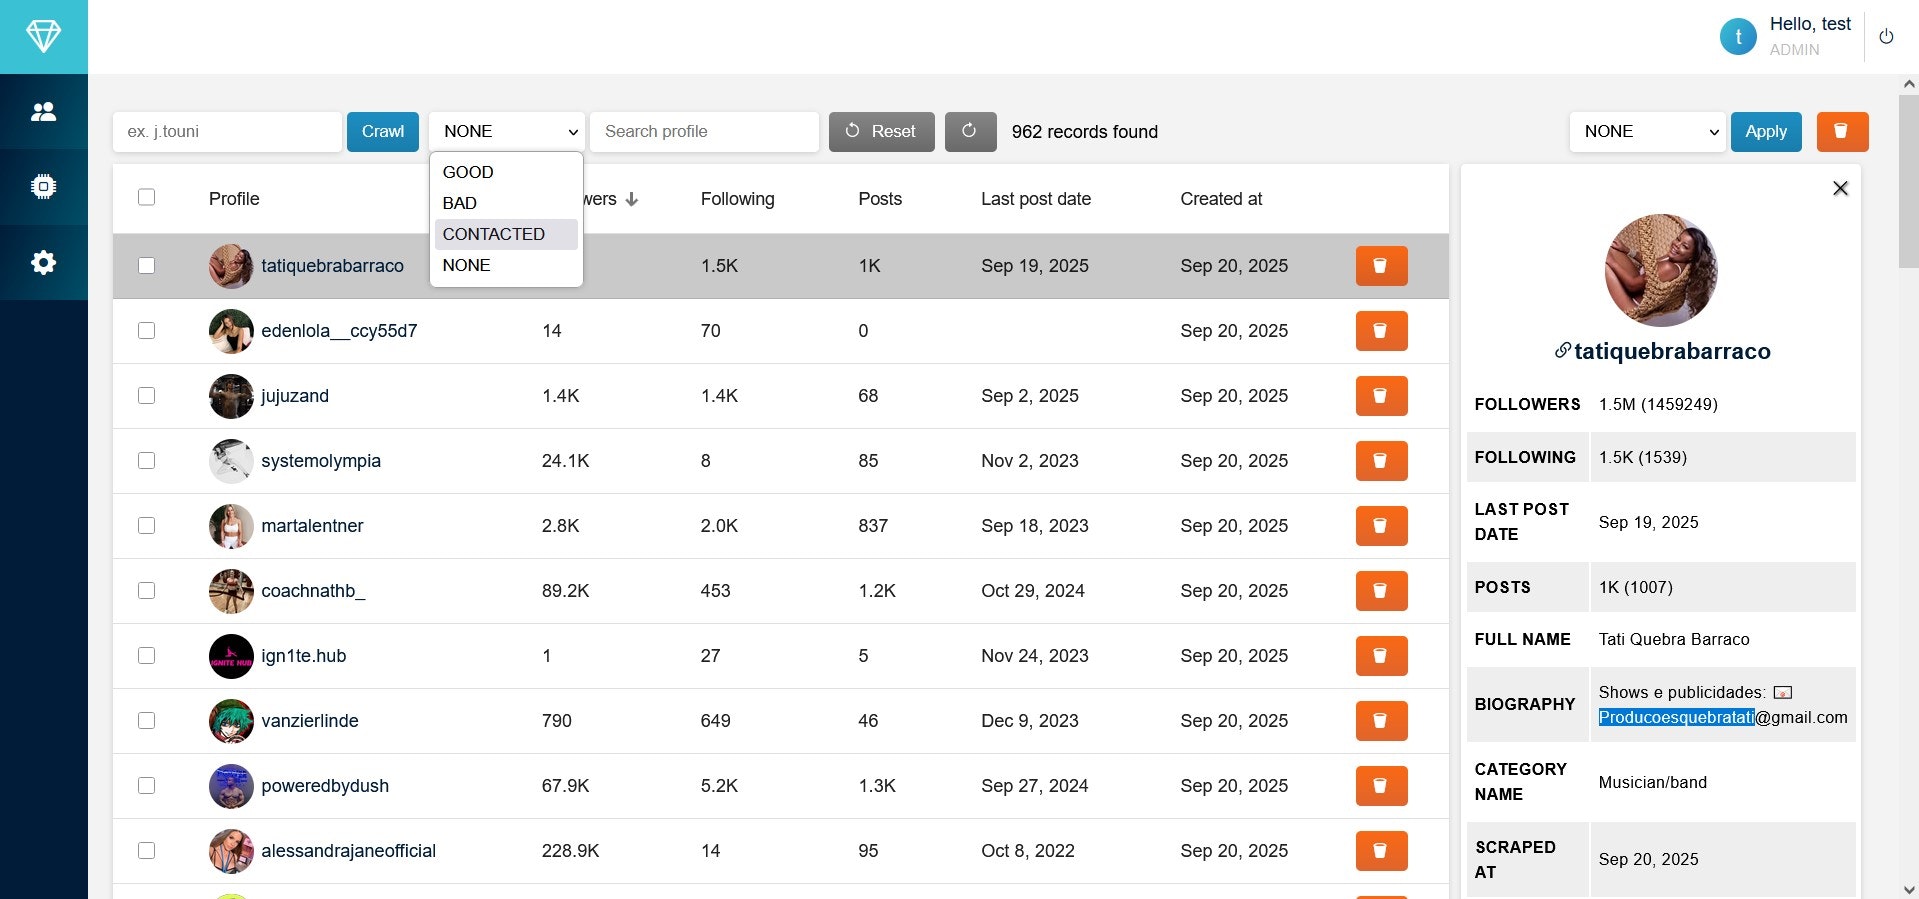Click the username crawl input field
The image size is (1919, 899).
click(x=227, y=131)
